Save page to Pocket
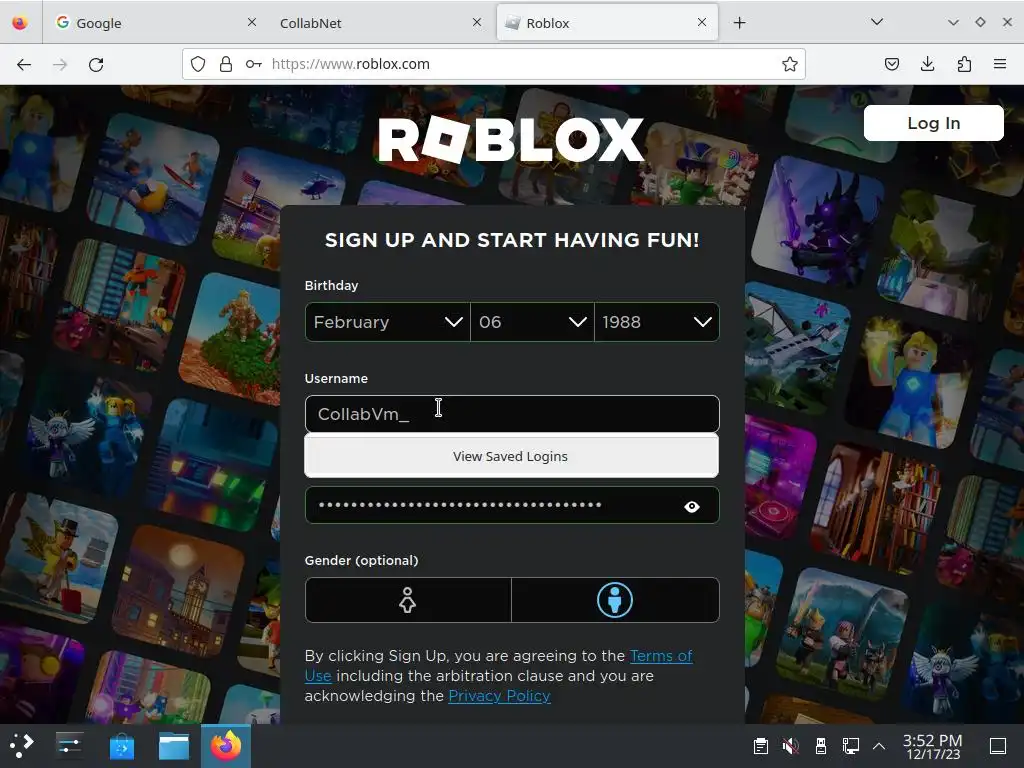Image resolution: width=1024 pixels, height=768 pixels. pos(891,64)
